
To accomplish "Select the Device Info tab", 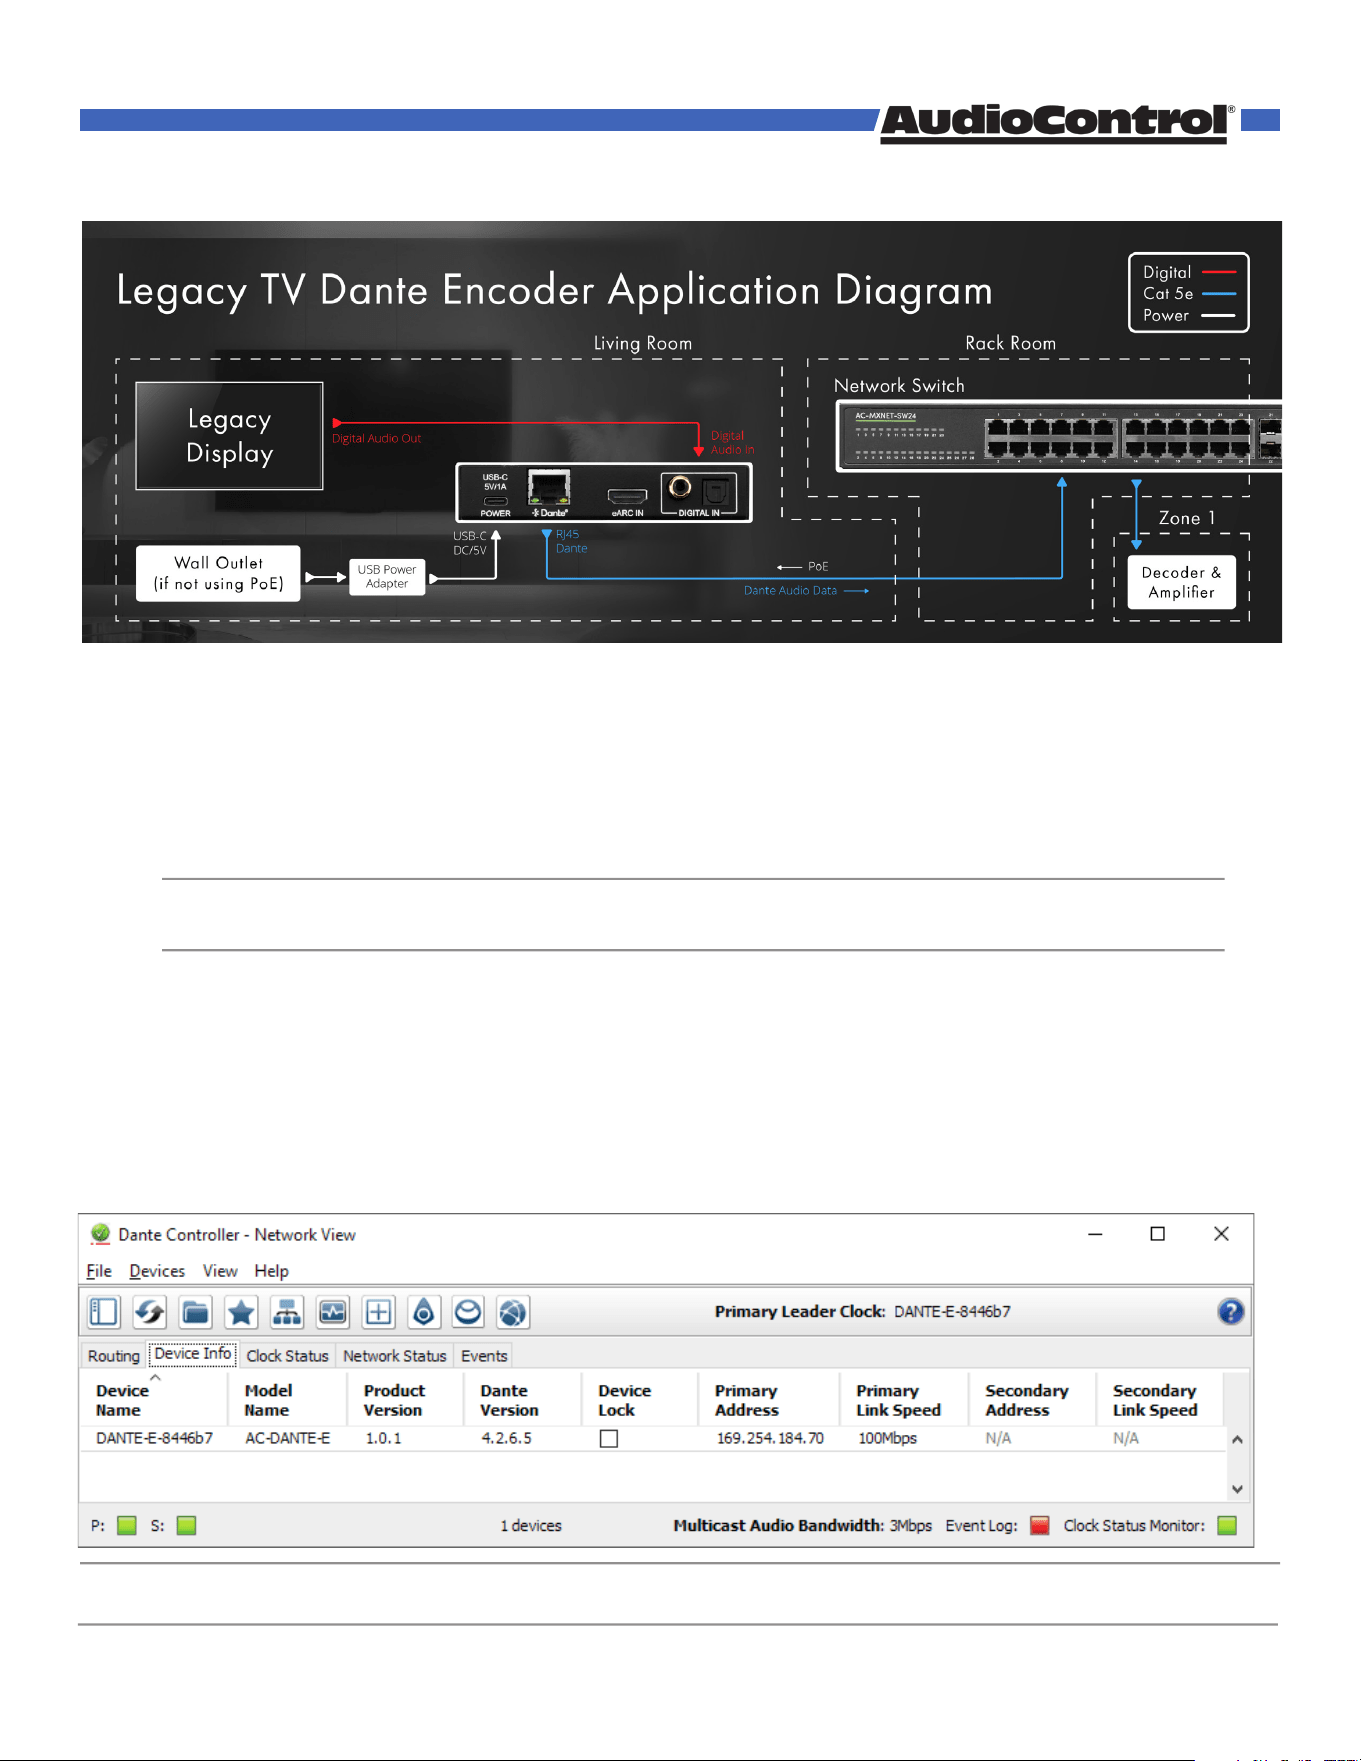I will (x=193, y=1354).
